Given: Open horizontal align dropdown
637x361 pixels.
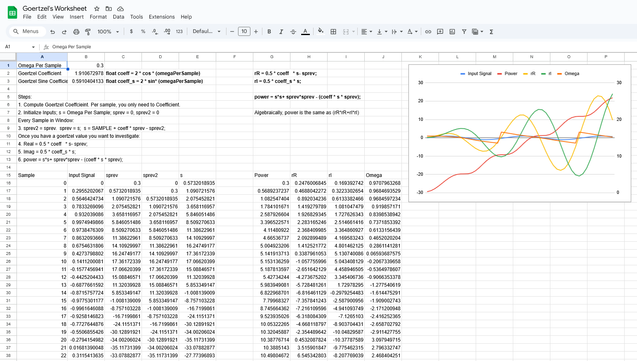Looking at the screenshot, I should (367, 32).
